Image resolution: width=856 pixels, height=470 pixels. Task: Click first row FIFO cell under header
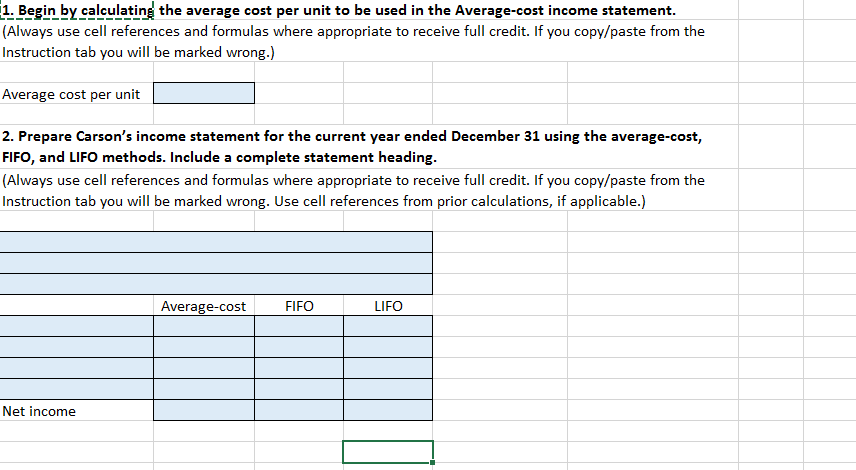click(x=299, y=326)
